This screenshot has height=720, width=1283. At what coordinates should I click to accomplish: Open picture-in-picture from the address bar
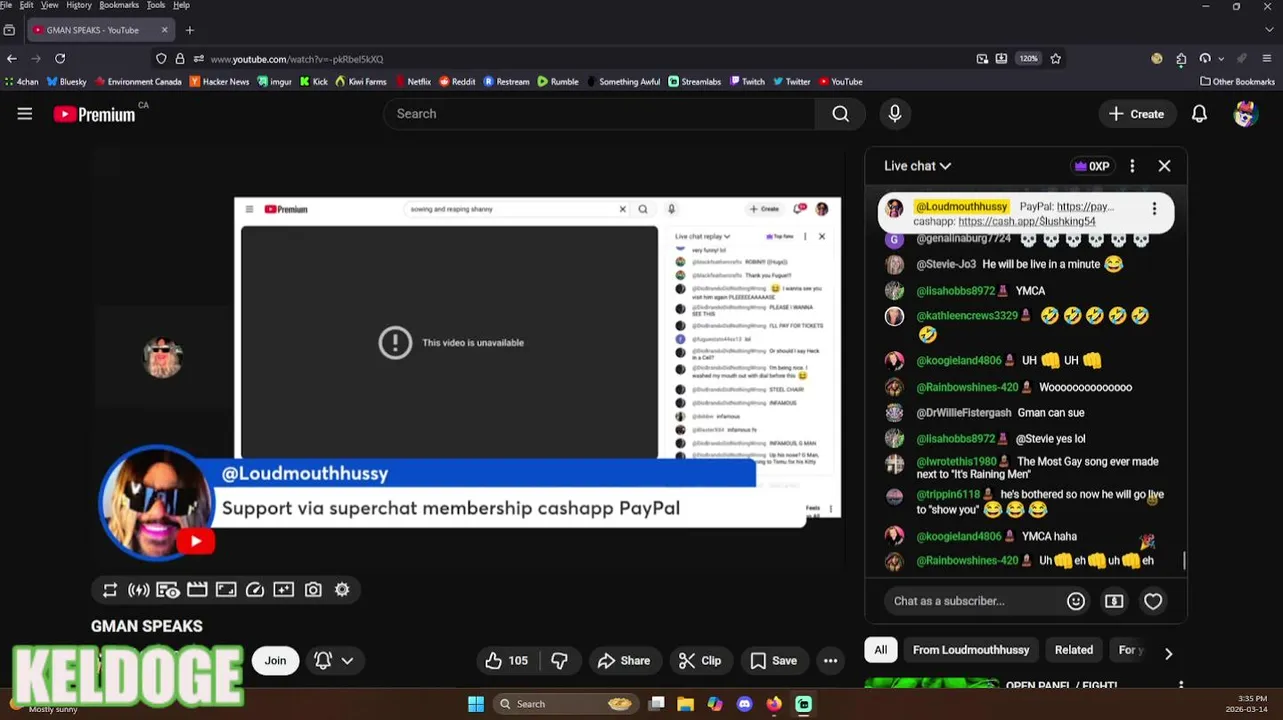coord(982,59)
